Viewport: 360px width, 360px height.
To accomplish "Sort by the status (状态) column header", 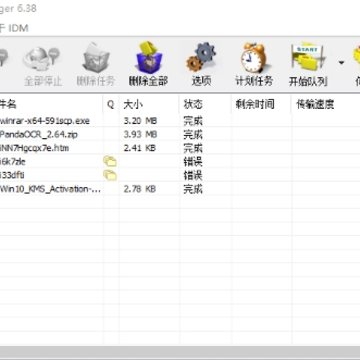I will pos(205,104).
